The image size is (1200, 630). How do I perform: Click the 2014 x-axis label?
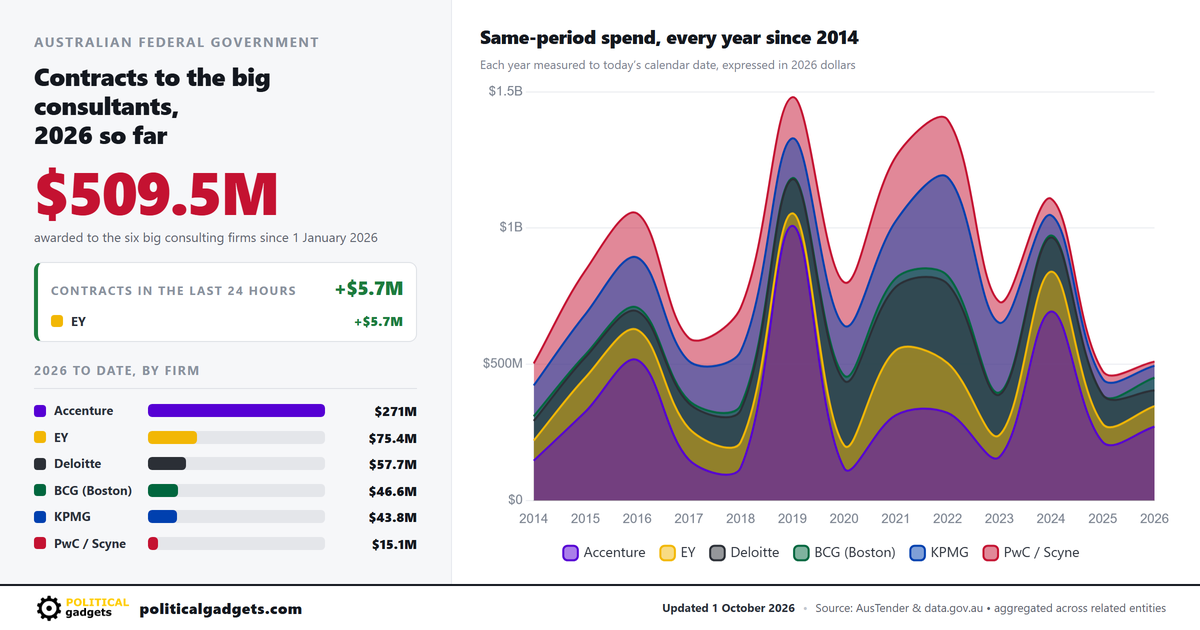click(534, 519)
